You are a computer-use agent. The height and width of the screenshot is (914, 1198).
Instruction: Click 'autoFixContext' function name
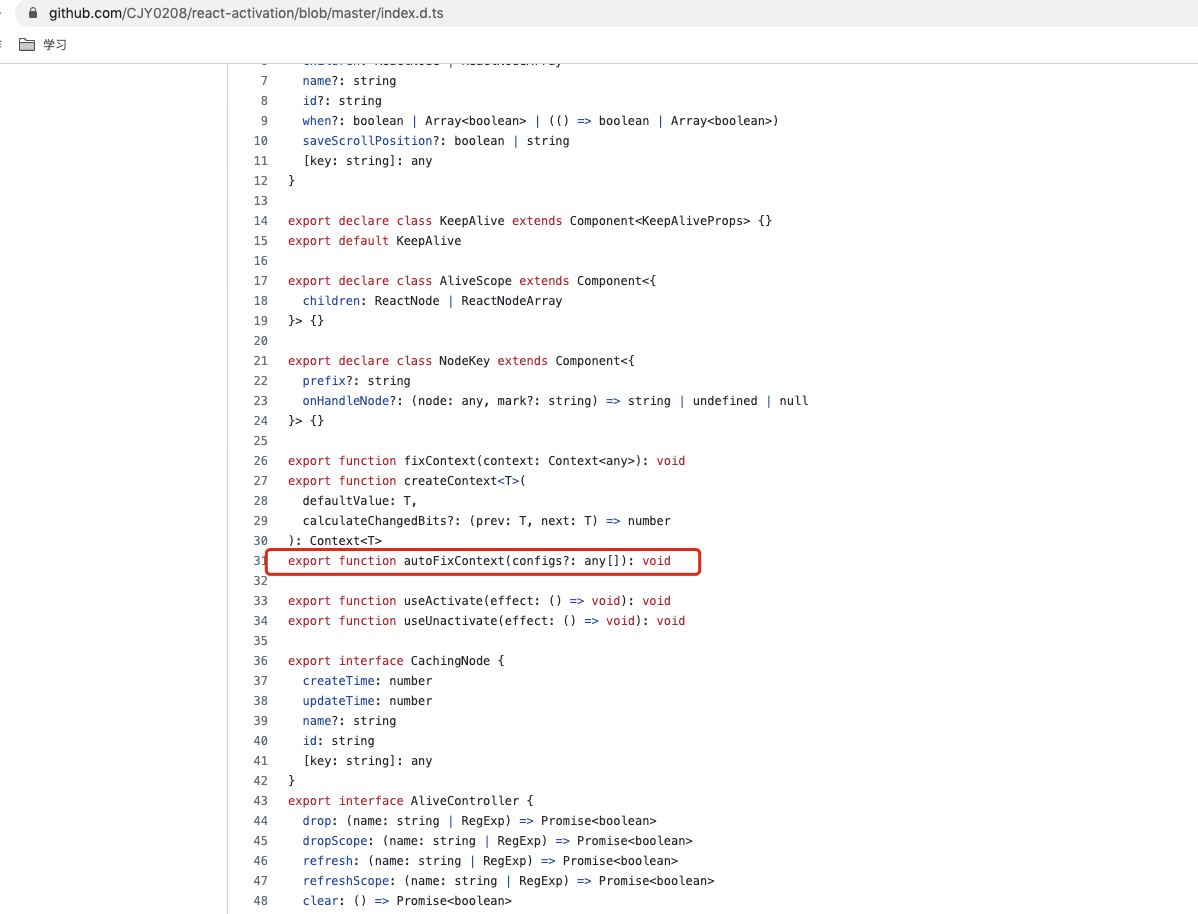454,561
